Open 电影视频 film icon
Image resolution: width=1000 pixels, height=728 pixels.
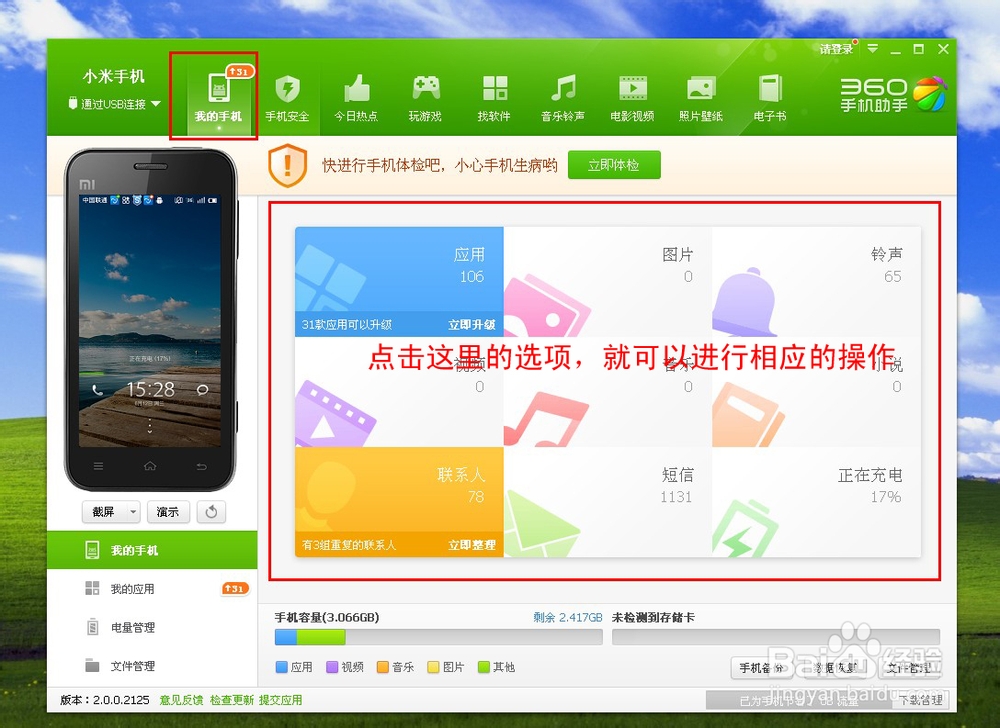pos(632,97)
